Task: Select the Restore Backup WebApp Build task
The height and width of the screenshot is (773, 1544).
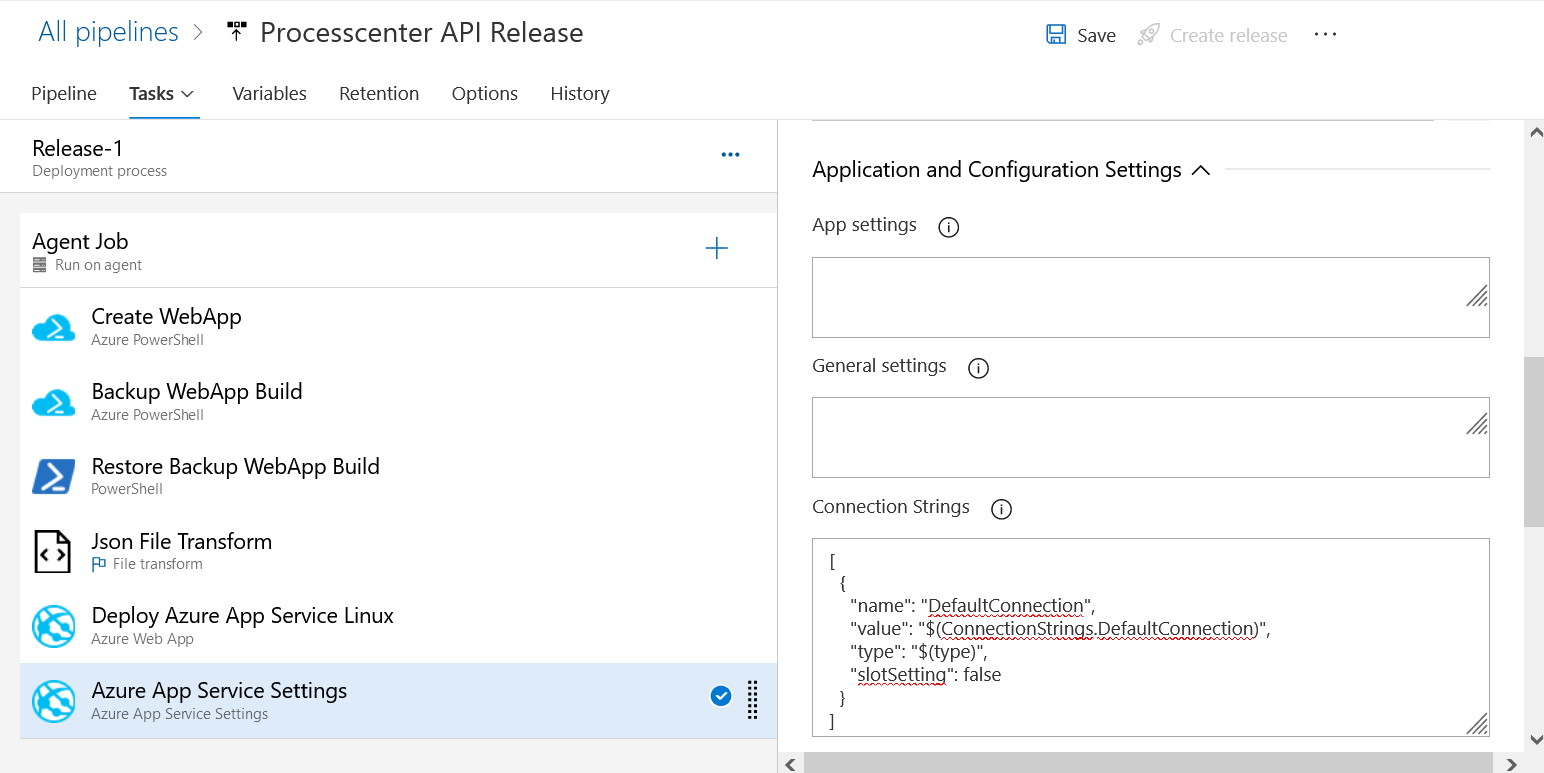Action: point(398,476)
